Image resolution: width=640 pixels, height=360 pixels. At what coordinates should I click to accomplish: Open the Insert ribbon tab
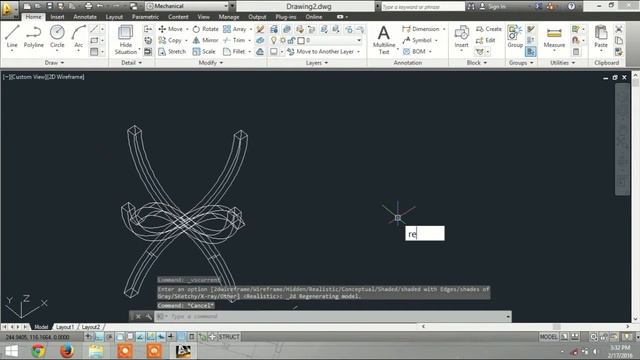tap(57, 17)
